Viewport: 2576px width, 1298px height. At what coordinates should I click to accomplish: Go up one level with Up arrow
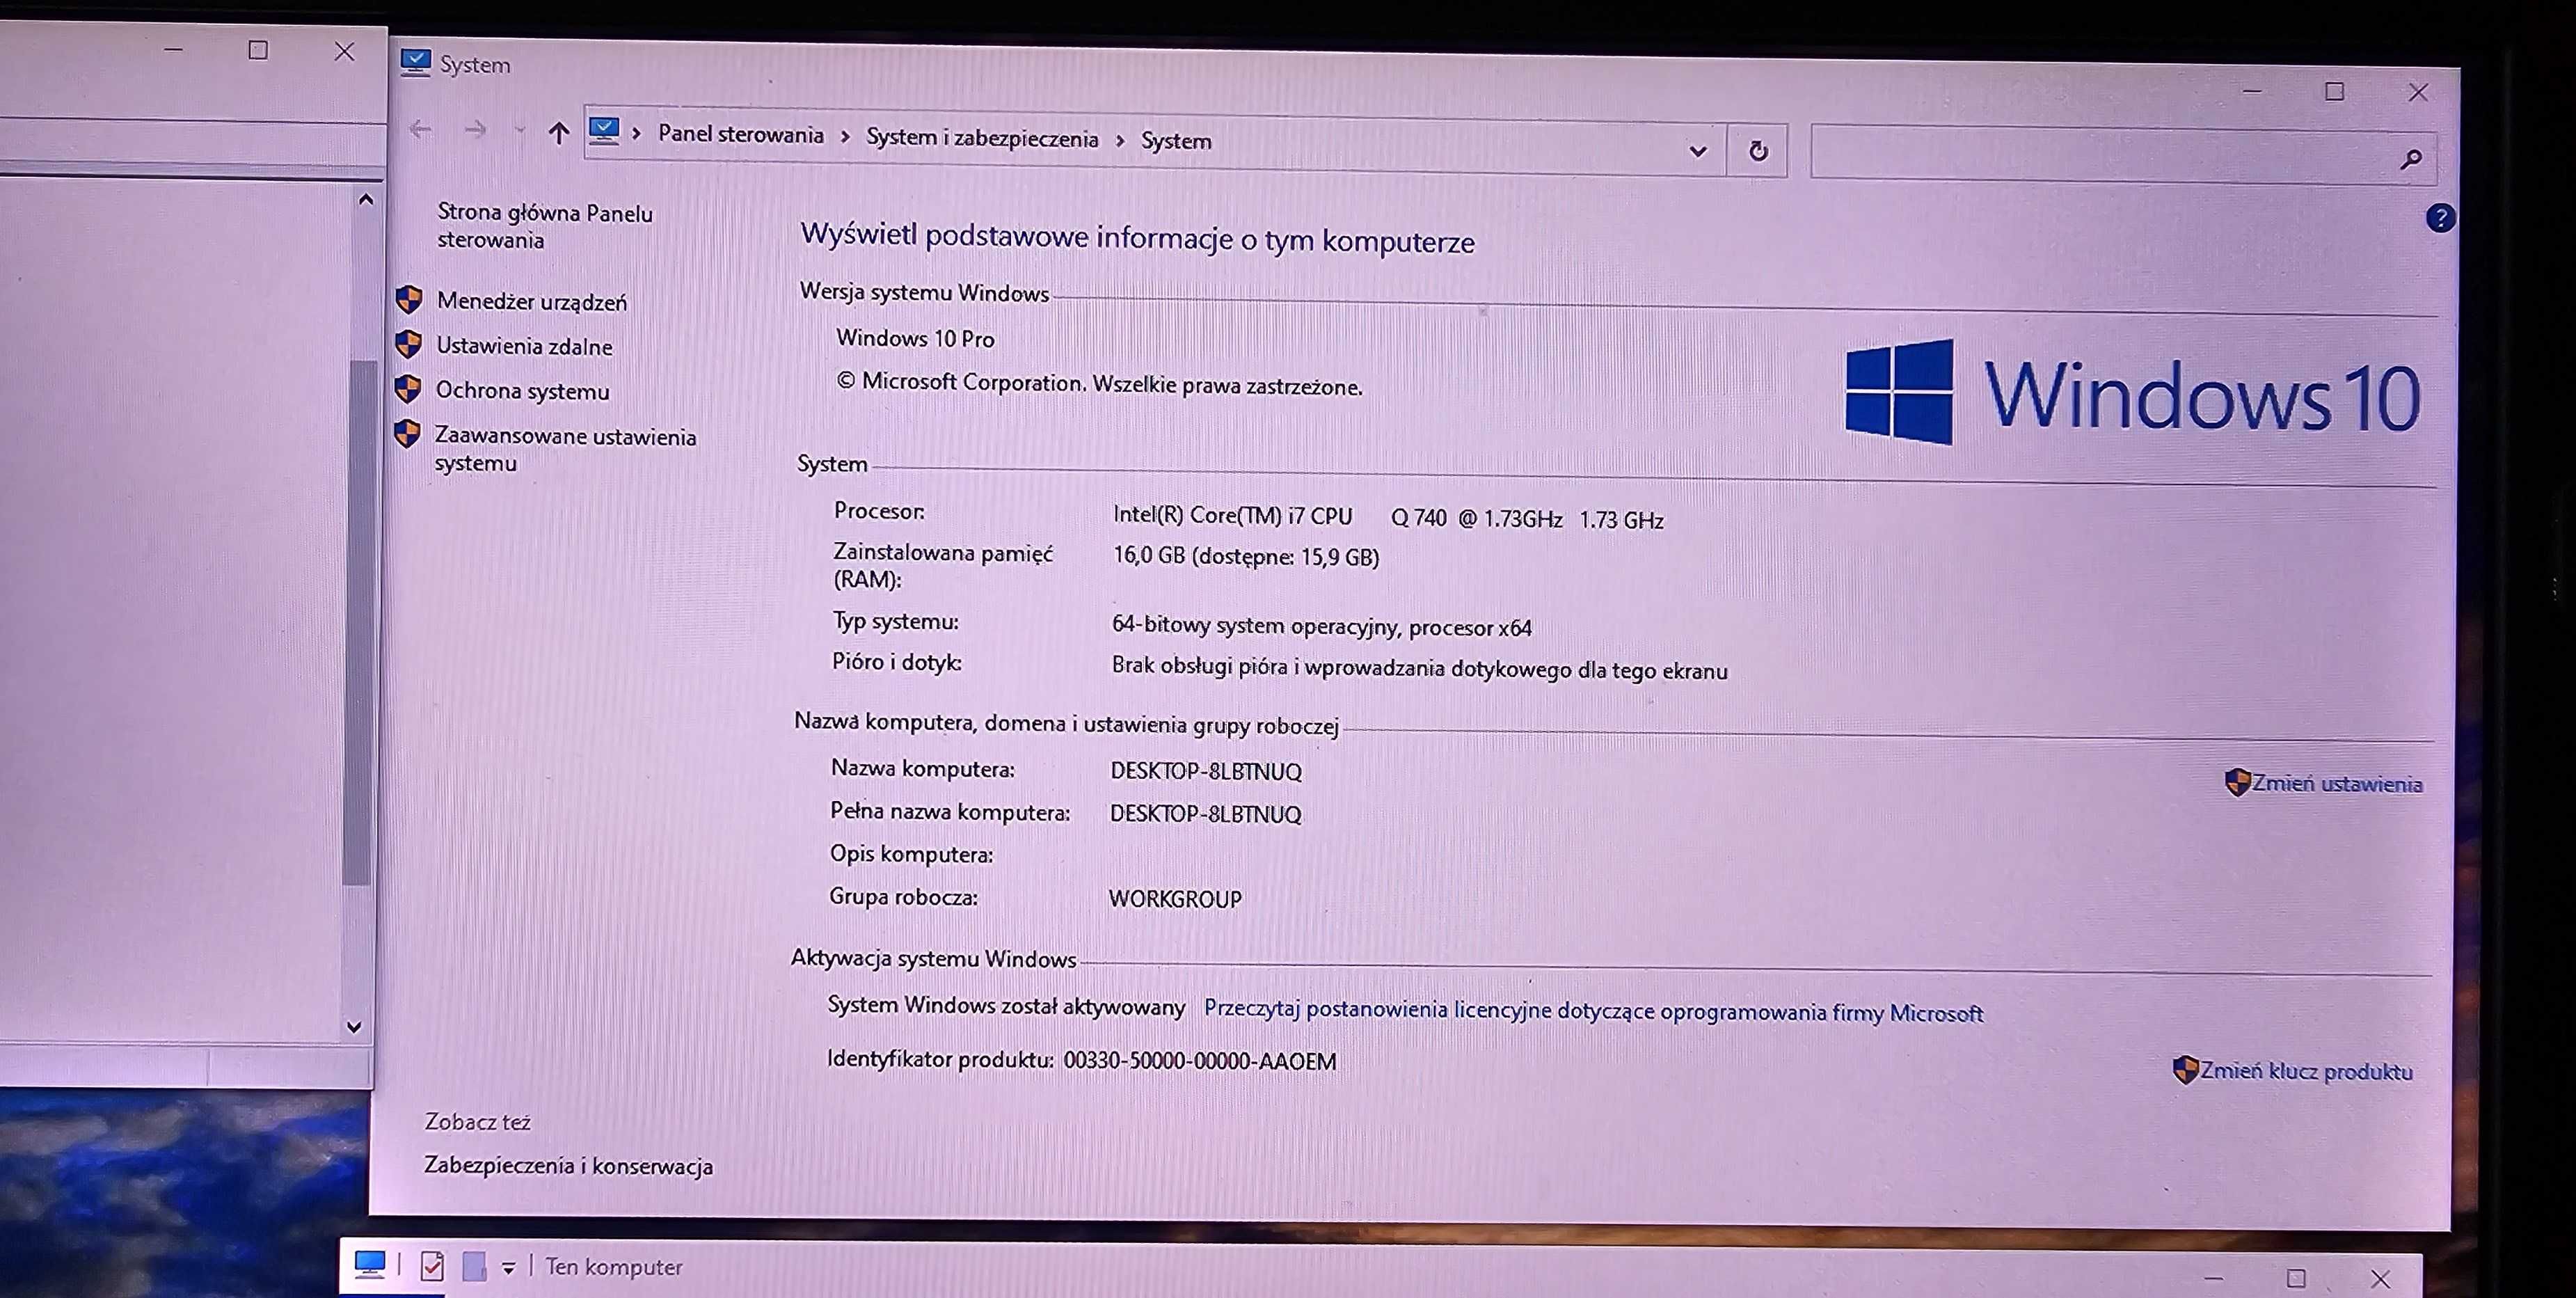559,132
